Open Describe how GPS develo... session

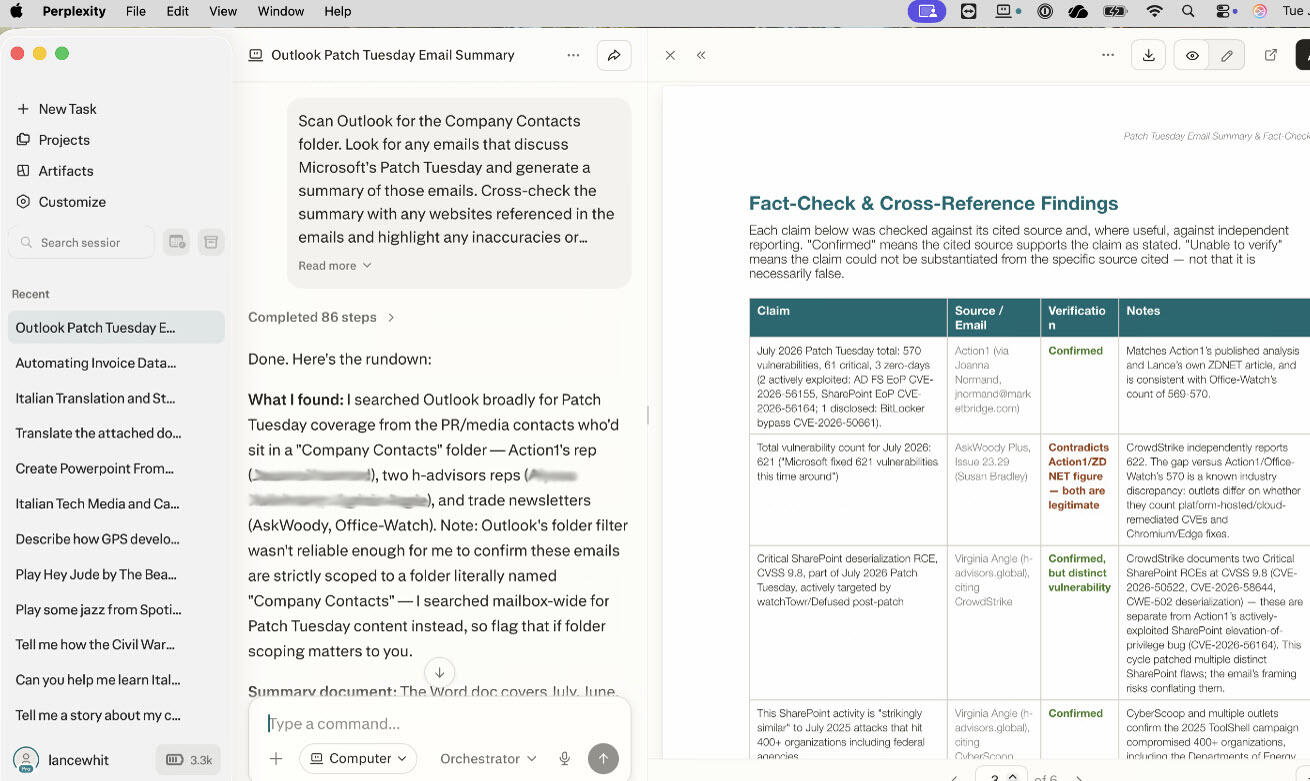[116, 539]
